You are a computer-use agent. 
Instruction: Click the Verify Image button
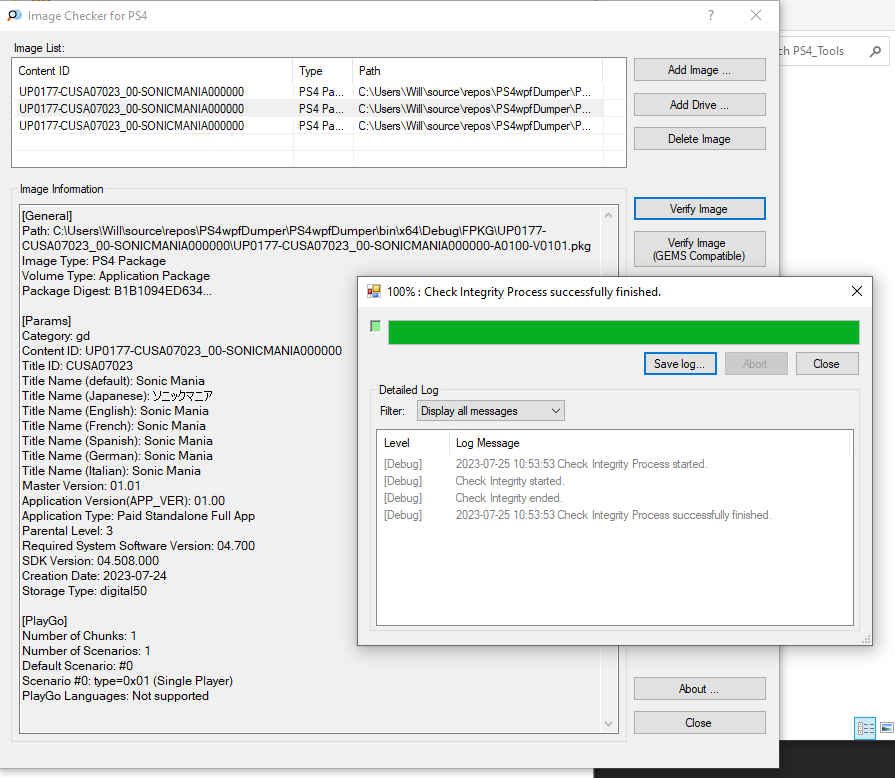point(699,209)
